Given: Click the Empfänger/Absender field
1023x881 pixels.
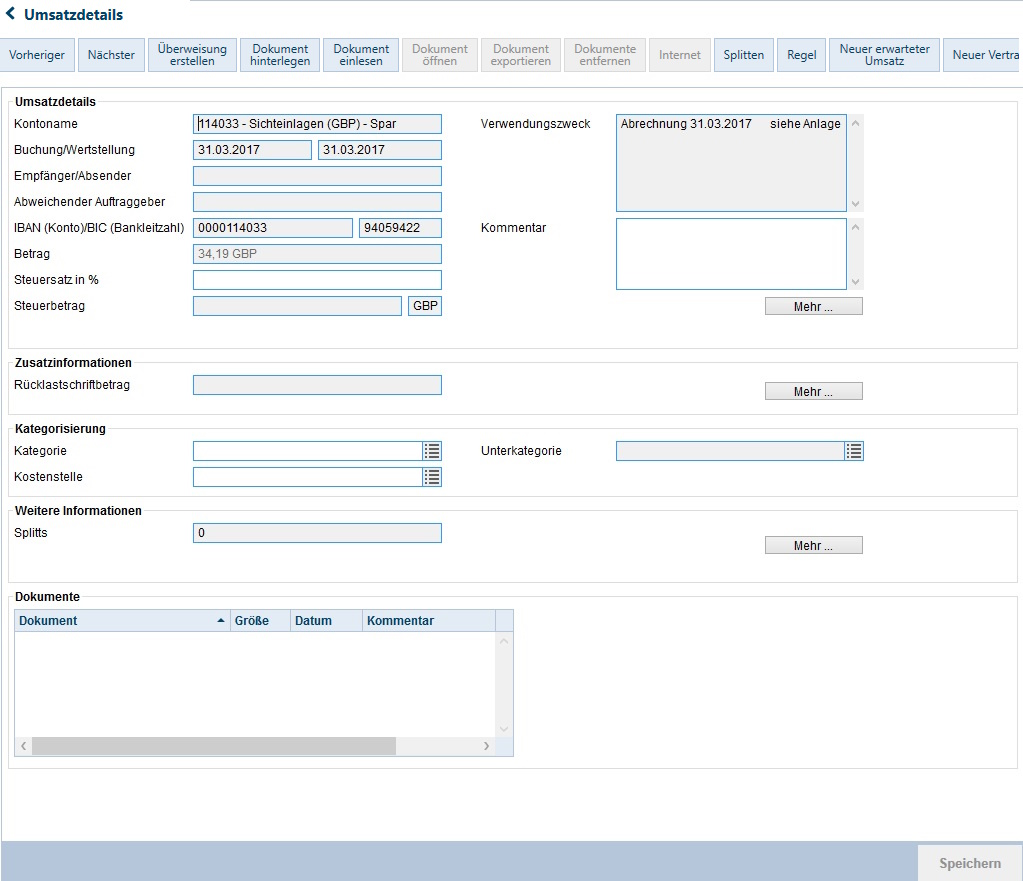Looking at the screenshot, I should pos(317,176).
